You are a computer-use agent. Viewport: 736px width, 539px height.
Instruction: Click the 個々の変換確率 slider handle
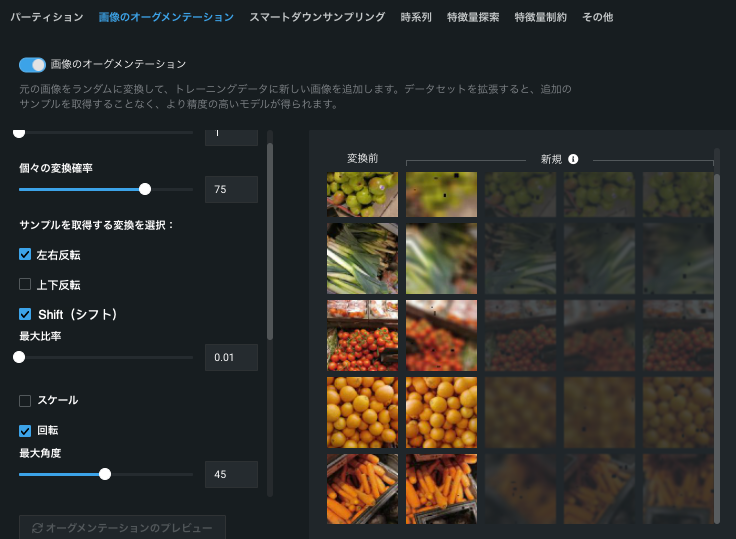click(145, 189)
